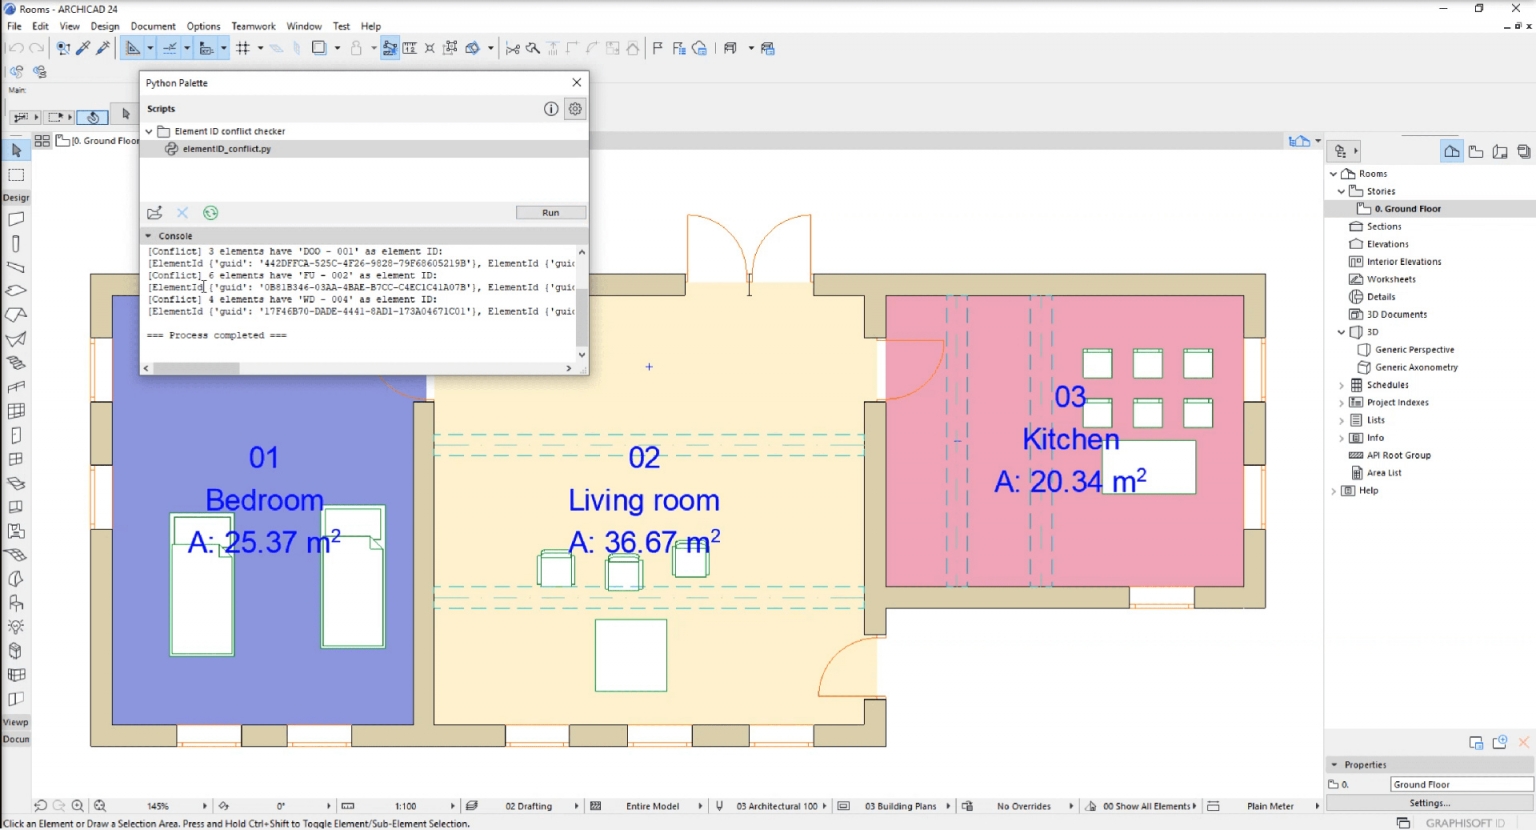The width and height of the screenshot is (1536, 830).
Task: Click the Python Palette info icon
Action: pyautogui.click(x=551, y=109)
